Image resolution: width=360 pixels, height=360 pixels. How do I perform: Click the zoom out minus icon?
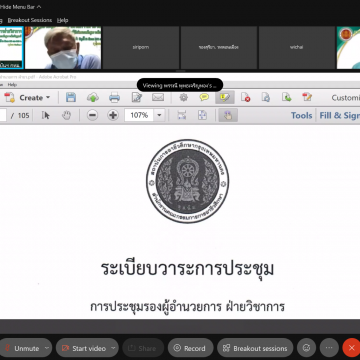coord(92,115)
